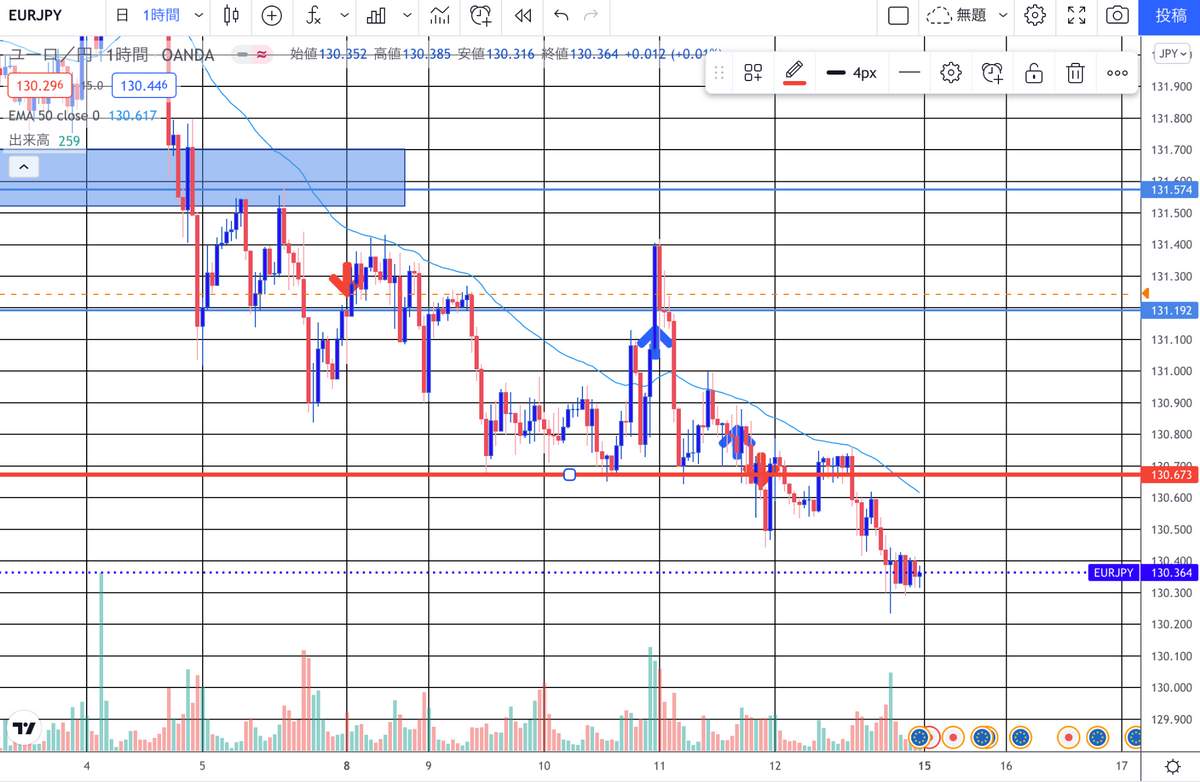1200x782 pixels.
Task: Open the fx indicators menu
Action: coord(314,15)
